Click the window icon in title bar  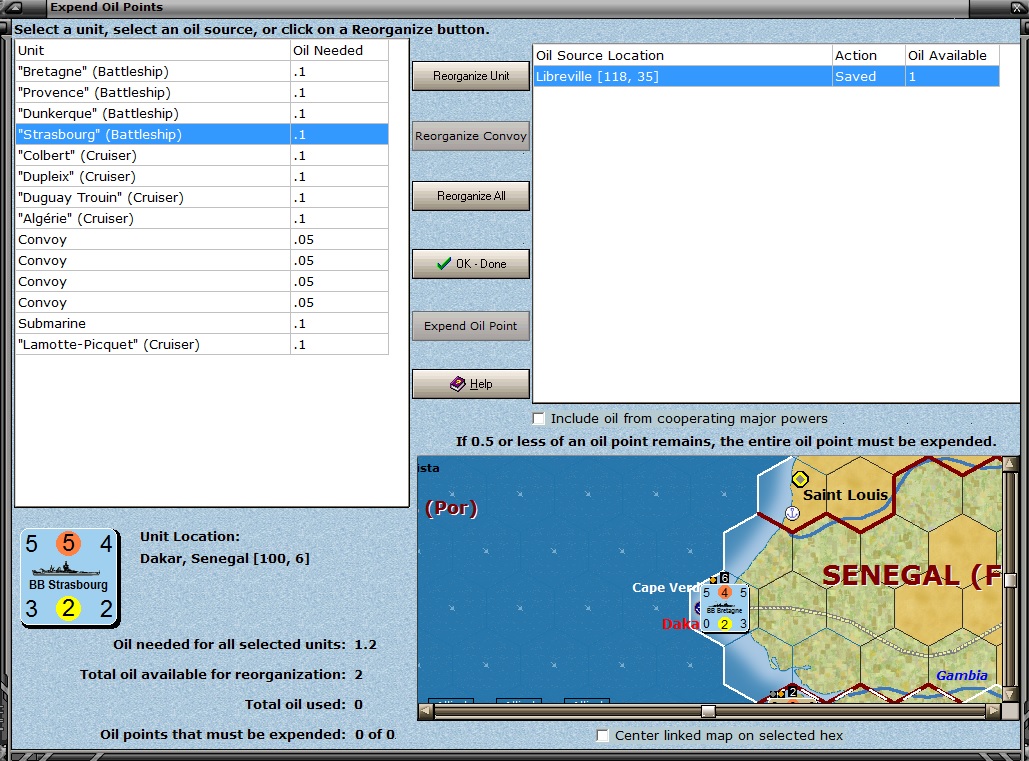click(x=13, y=8)
